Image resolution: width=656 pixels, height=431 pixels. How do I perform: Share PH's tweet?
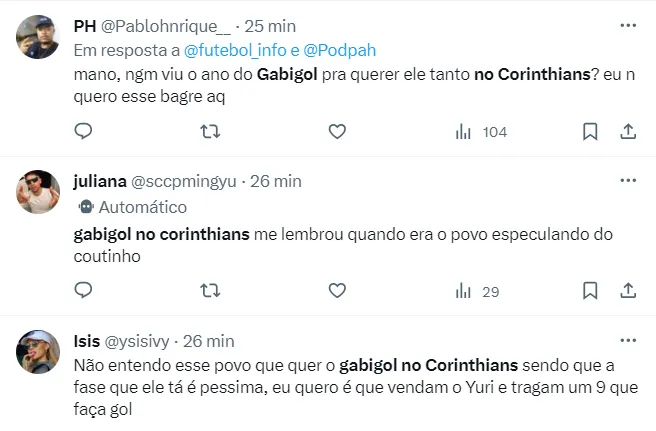click(x=628, y=131)
